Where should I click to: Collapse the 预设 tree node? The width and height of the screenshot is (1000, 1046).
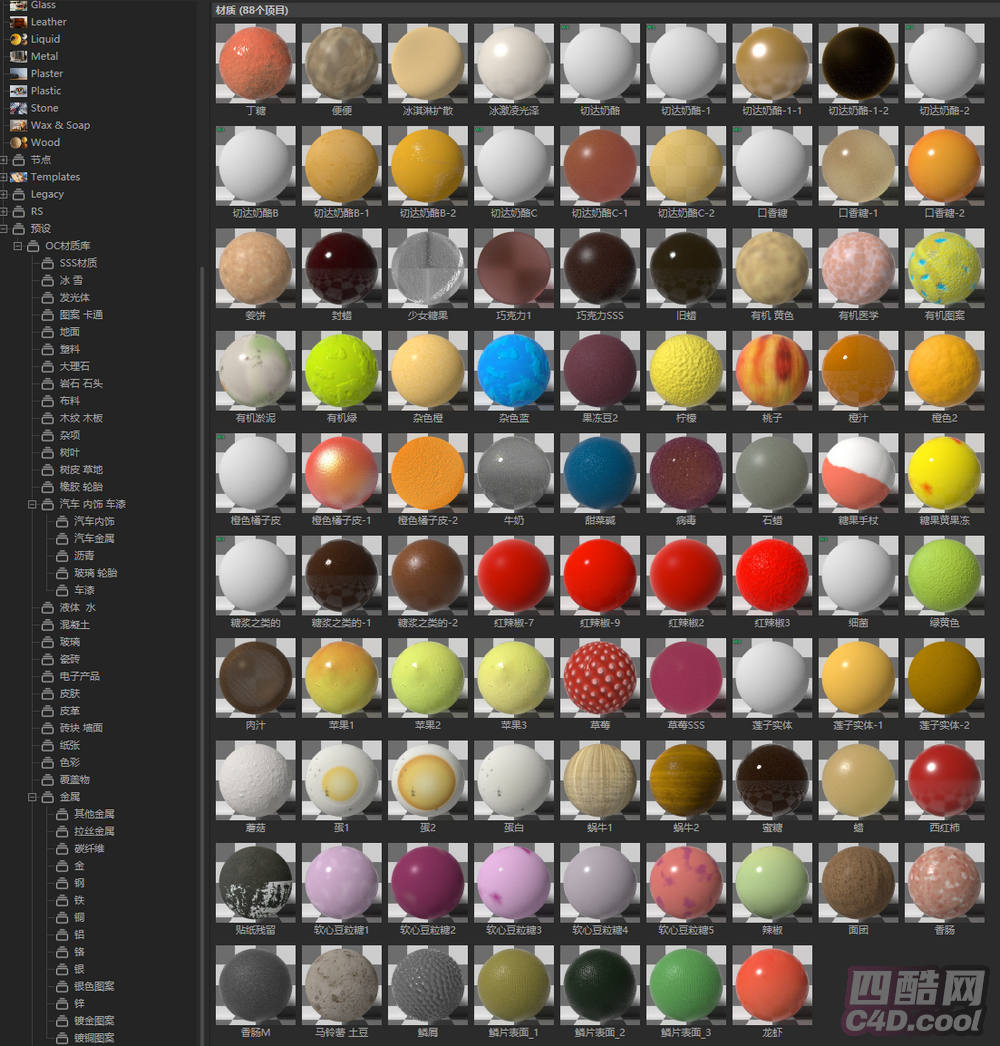4,229
